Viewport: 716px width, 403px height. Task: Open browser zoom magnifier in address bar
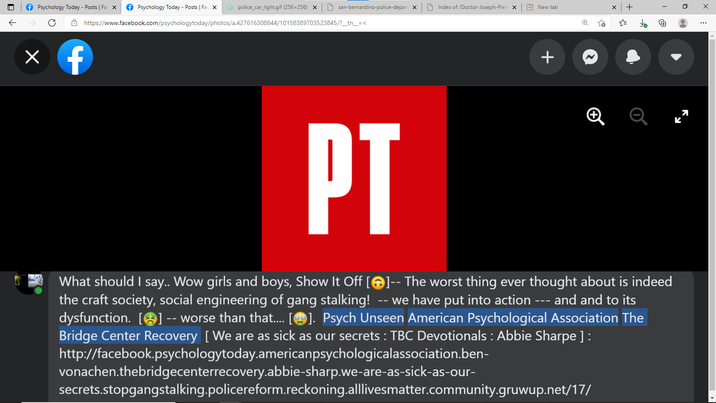585,23
